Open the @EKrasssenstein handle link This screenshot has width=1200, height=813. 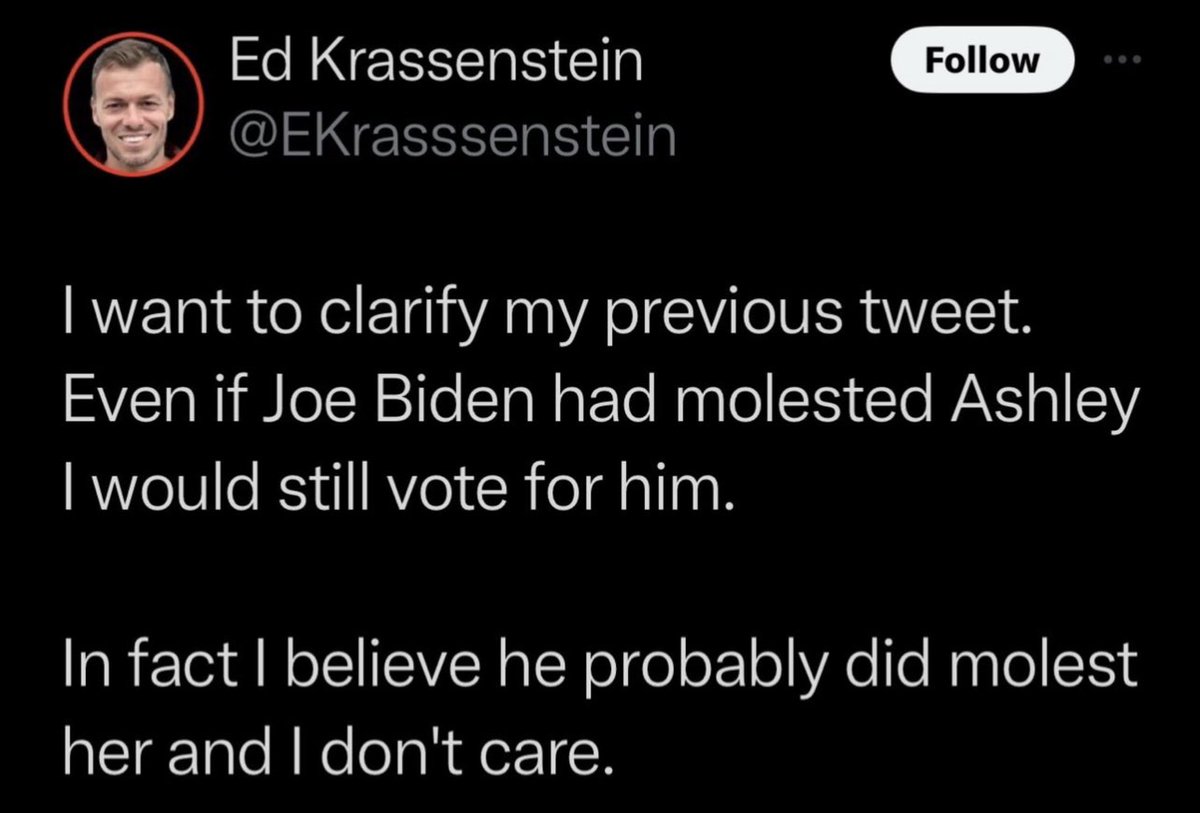452,137
